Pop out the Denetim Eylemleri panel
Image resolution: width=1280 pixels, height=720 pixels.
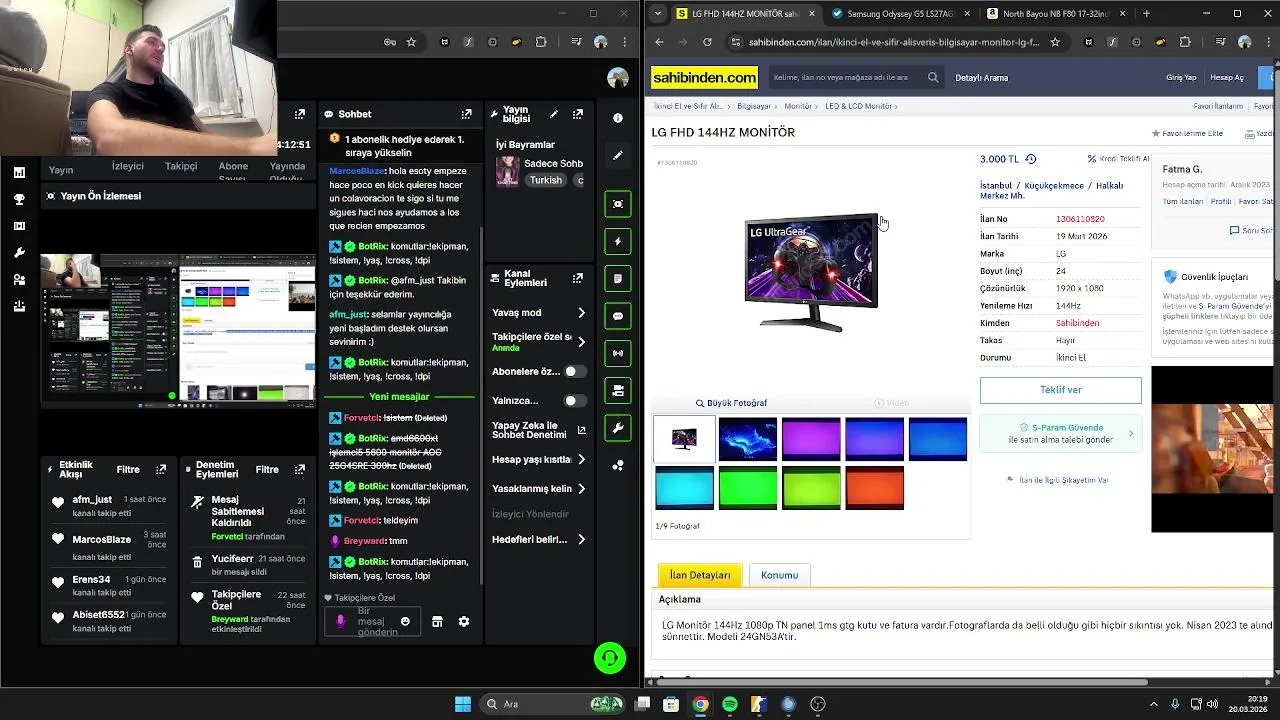[x=299, y=469]
